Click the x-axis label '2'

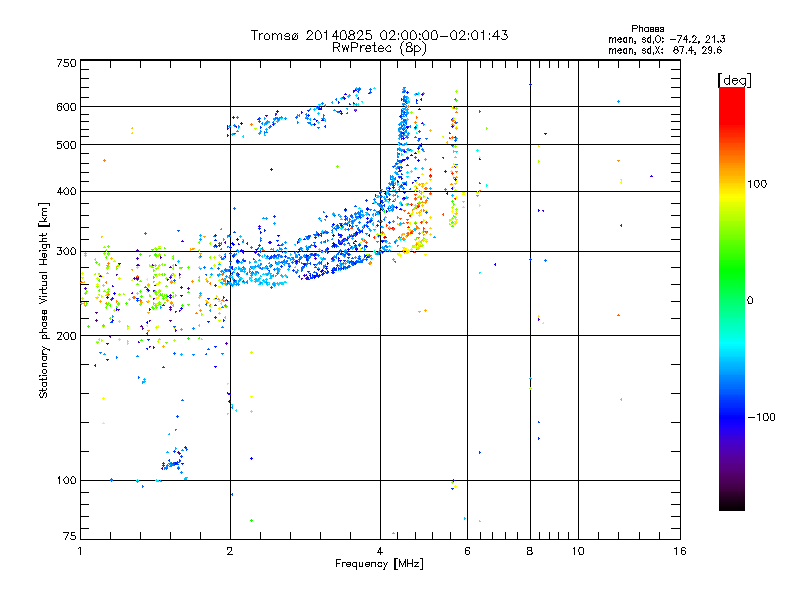click(x=230, y=551)
